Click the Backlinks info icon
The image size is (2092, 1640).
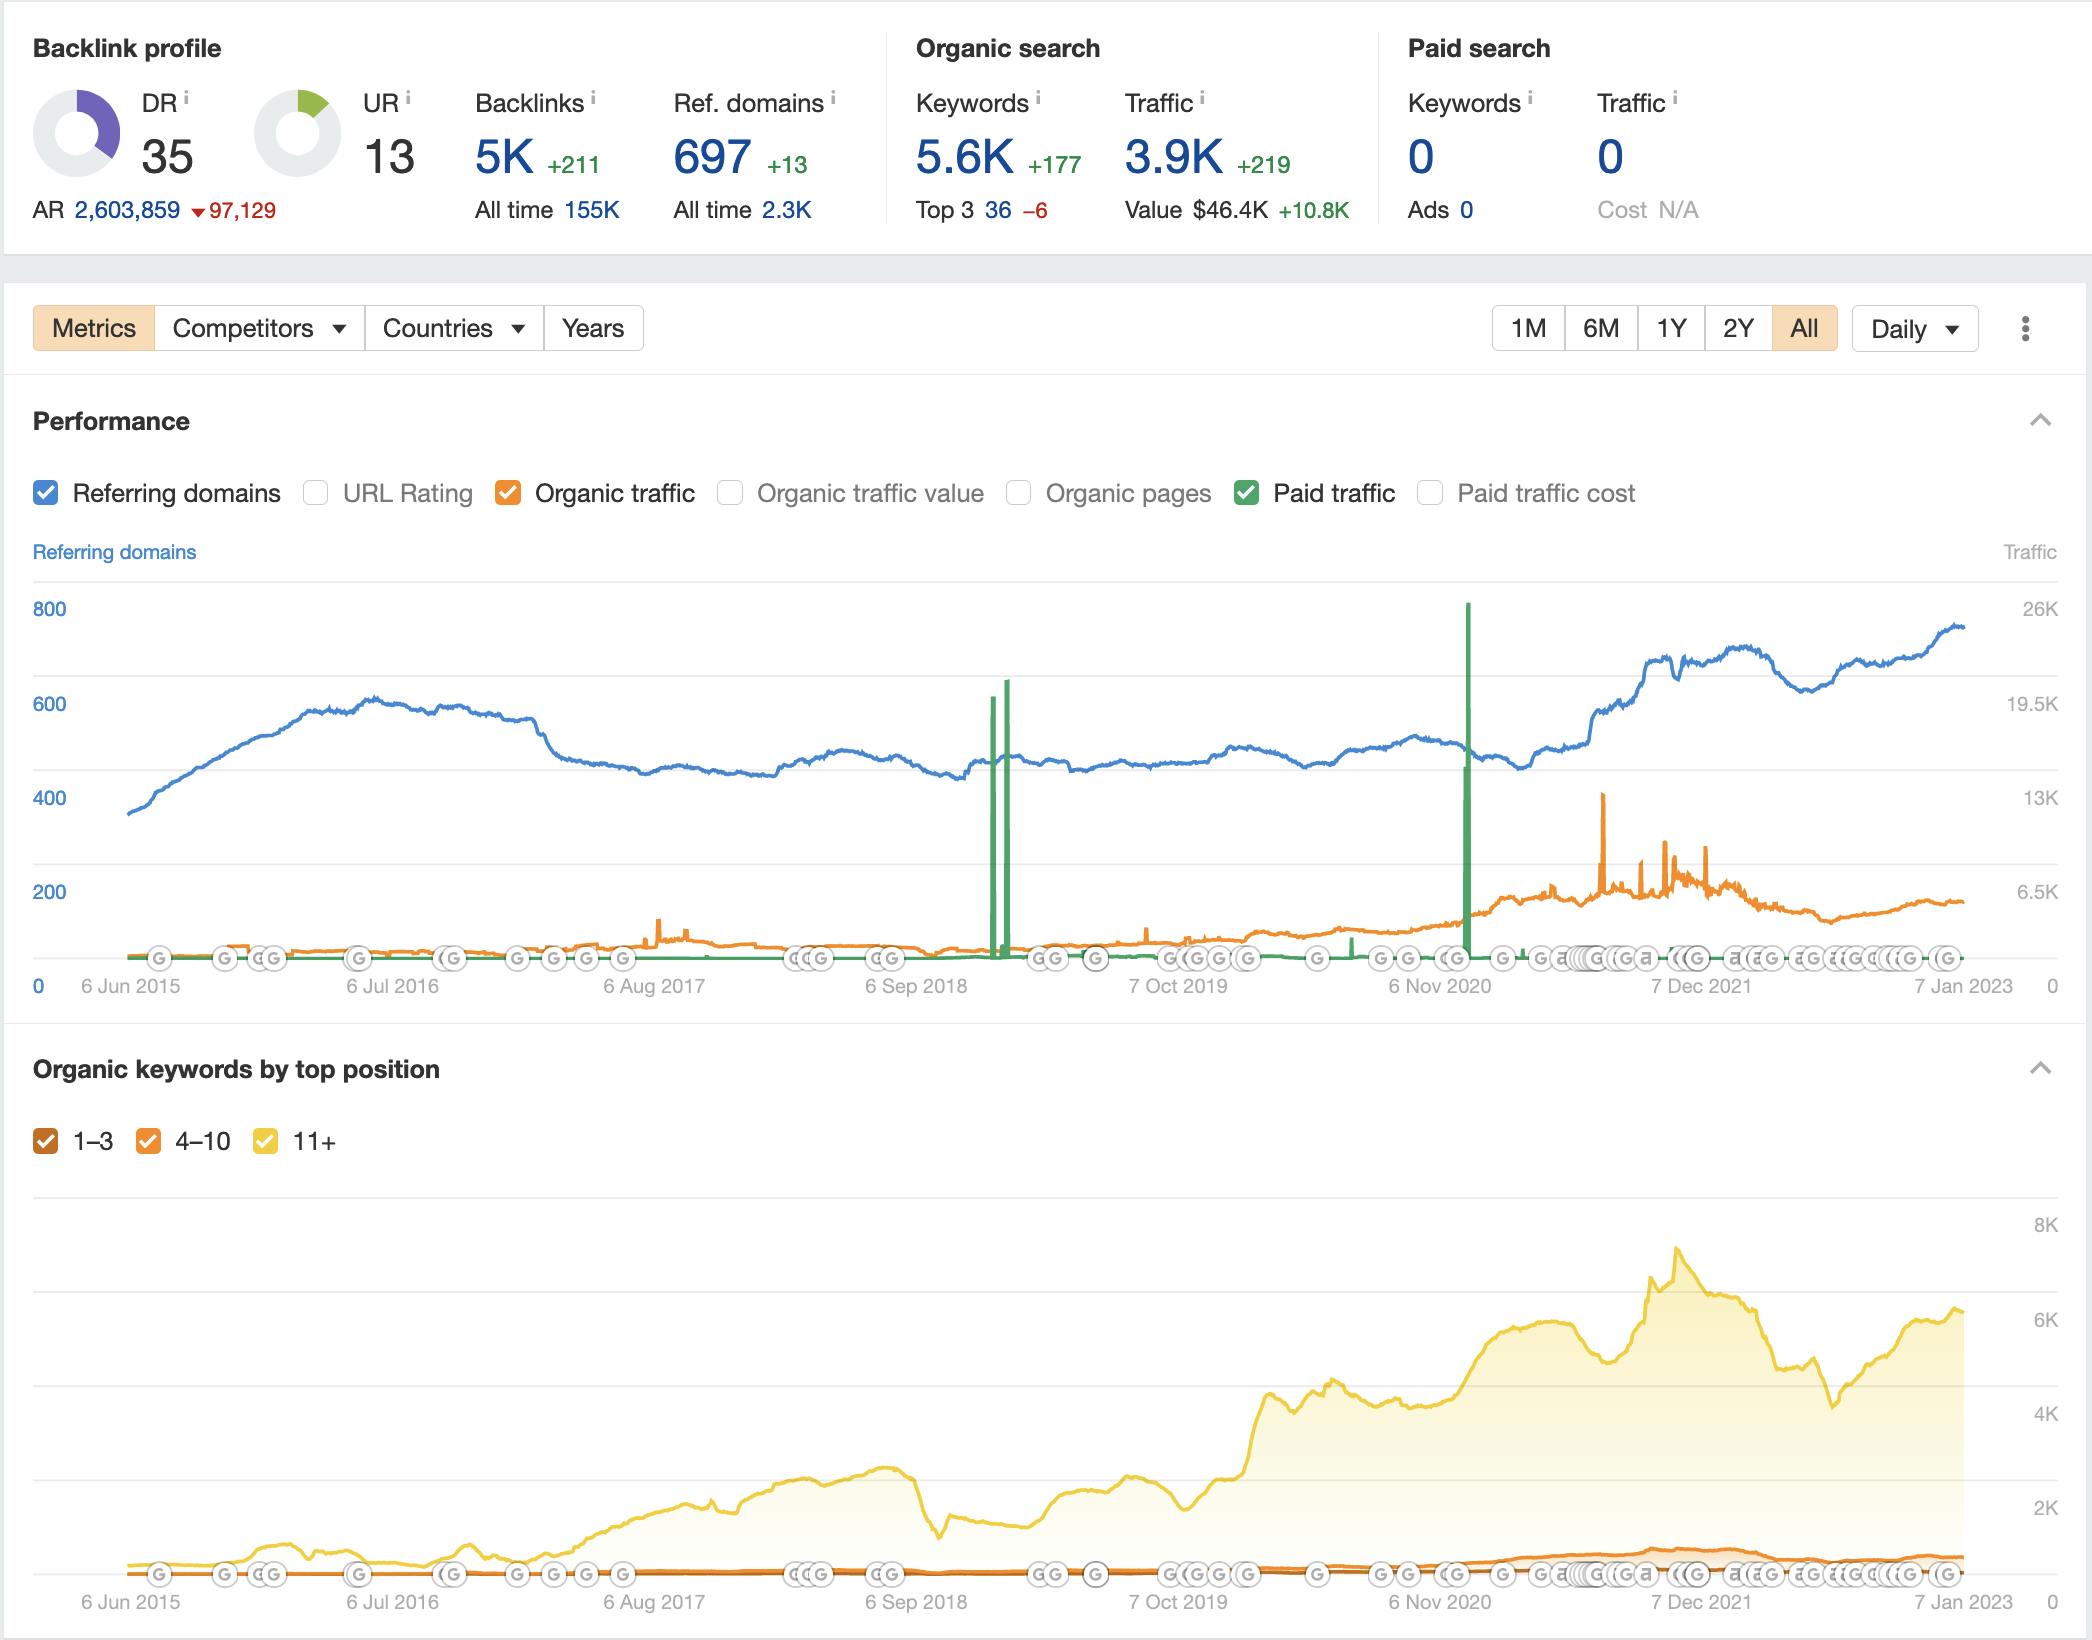(593, 98)
